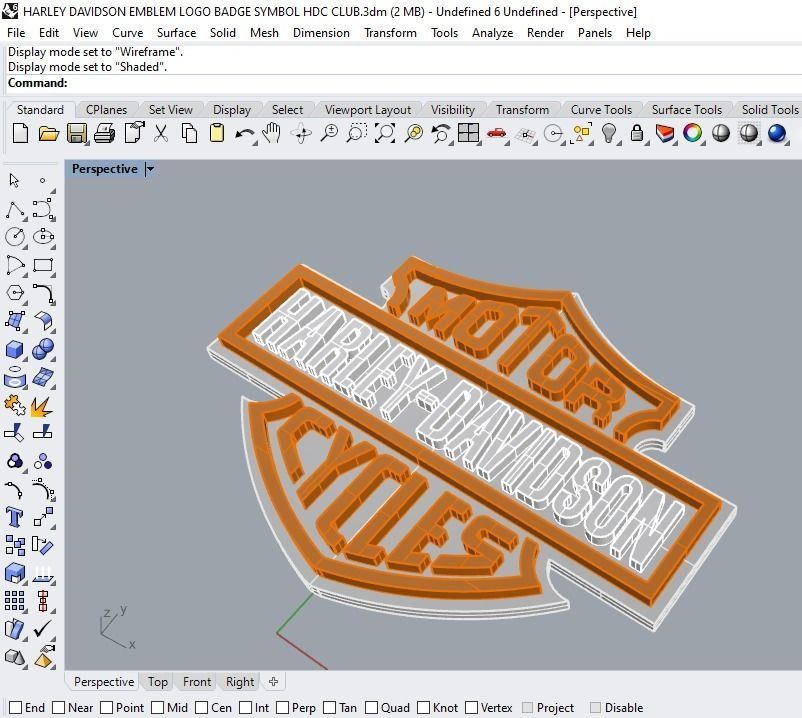Viewport: 802px width, 718px height.
Task: Click the Perspective viewport title label
Action: 104,169
